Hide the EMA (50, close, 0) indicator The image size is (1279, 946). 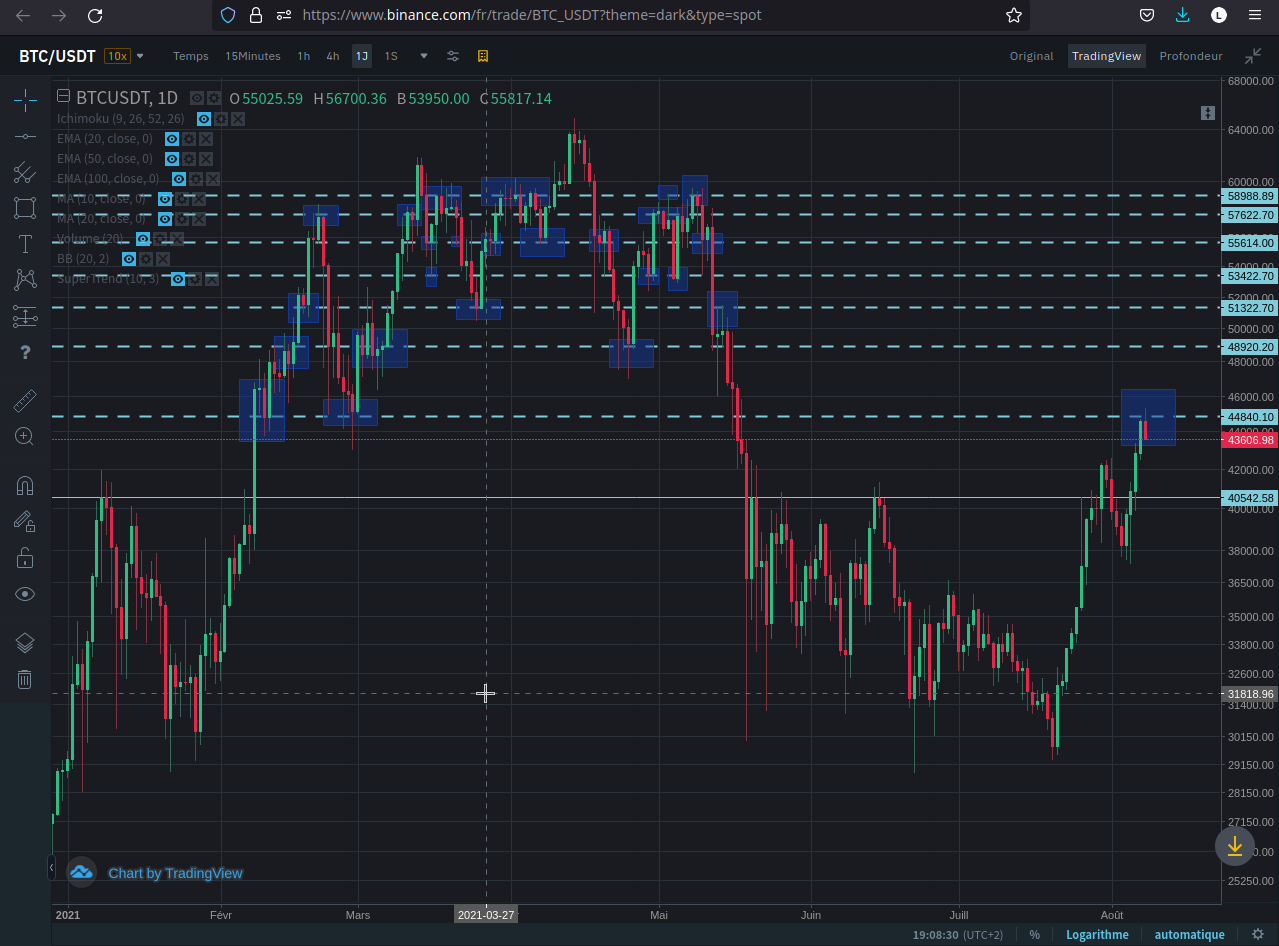click(172, 159)
